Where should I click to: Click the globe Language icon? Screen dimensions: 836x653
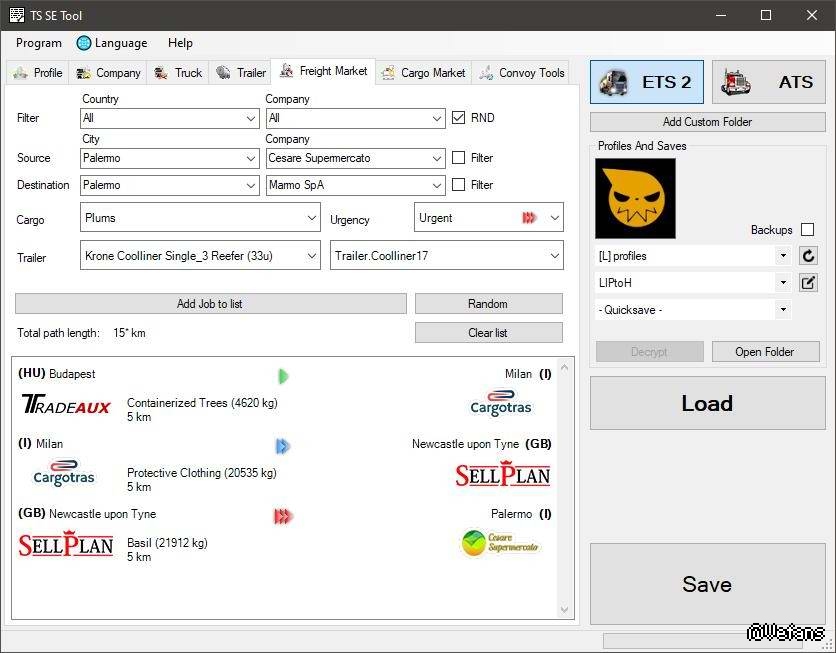coord(84,43)
